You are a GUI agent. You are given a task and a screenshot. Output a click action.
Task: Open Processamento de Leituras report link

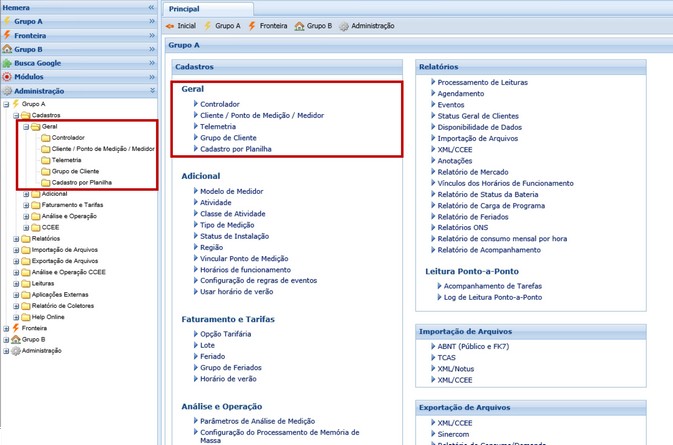(482, 83)
